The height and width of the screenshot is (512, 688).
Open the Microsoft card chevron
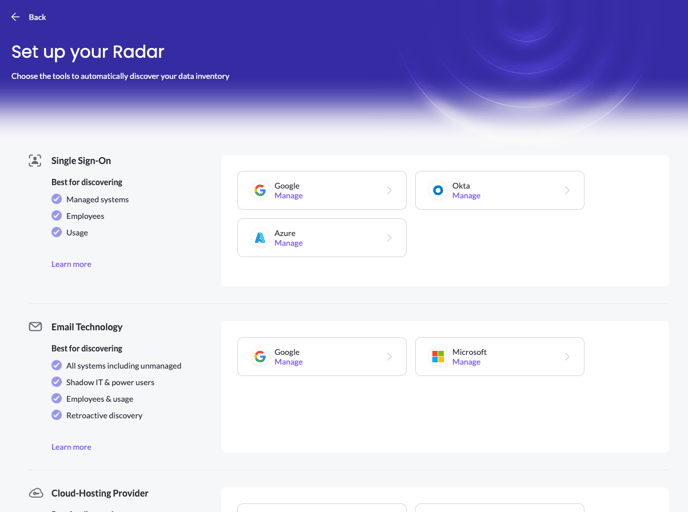click(567, 356)
